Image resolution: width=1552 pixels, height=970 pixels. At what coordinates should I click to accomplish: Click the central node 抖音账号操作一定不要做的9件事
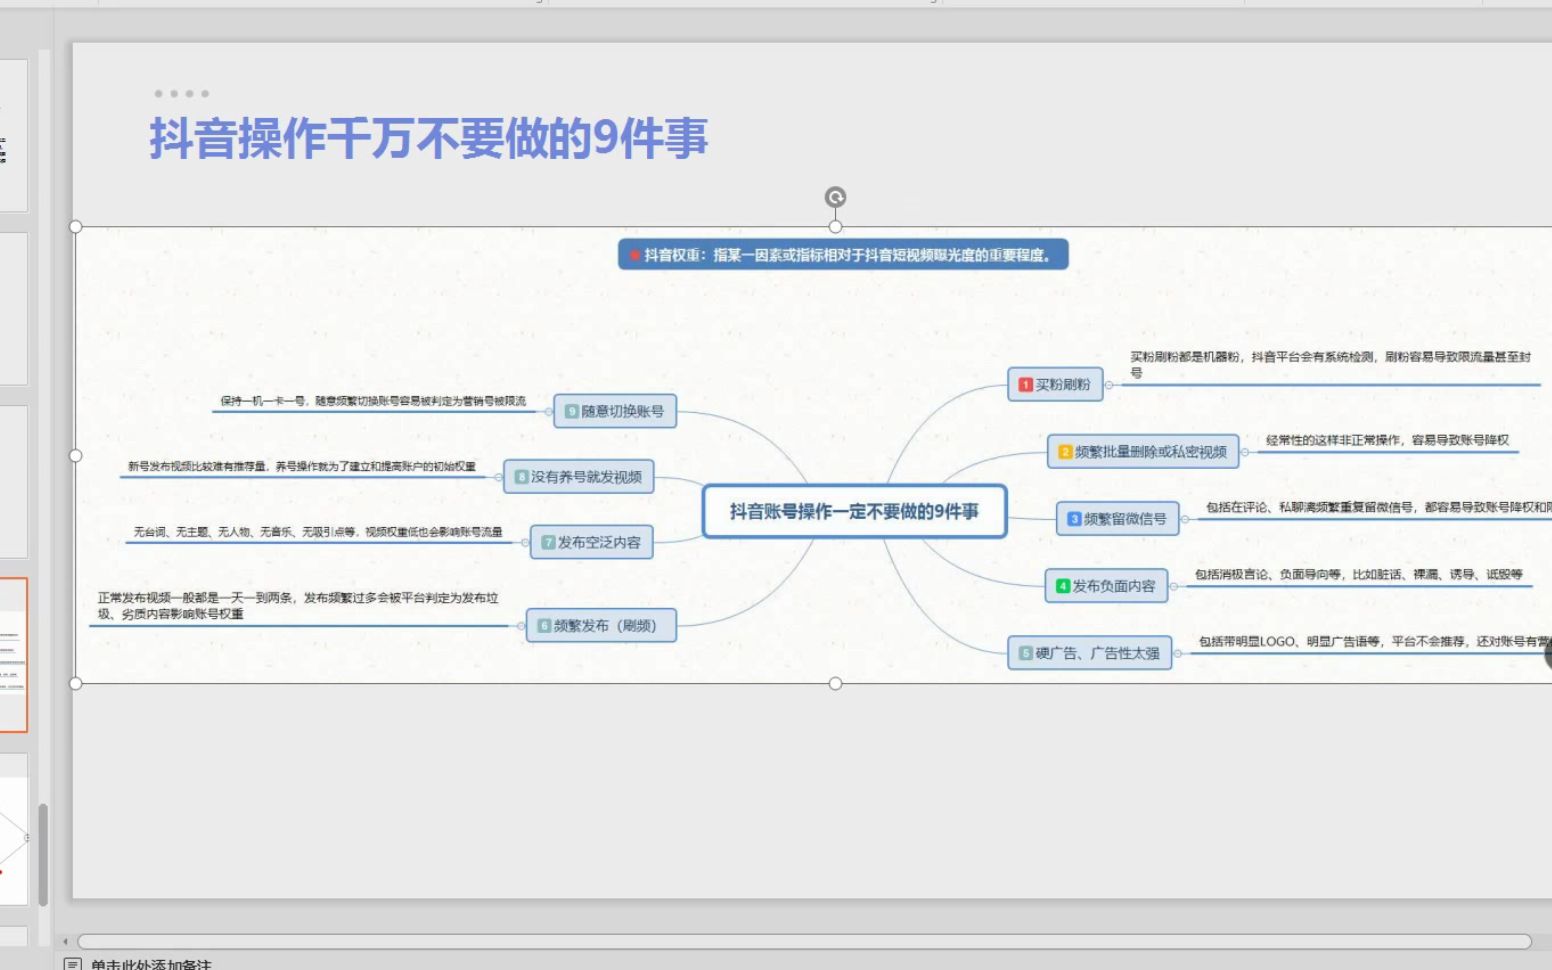(854, 511)
